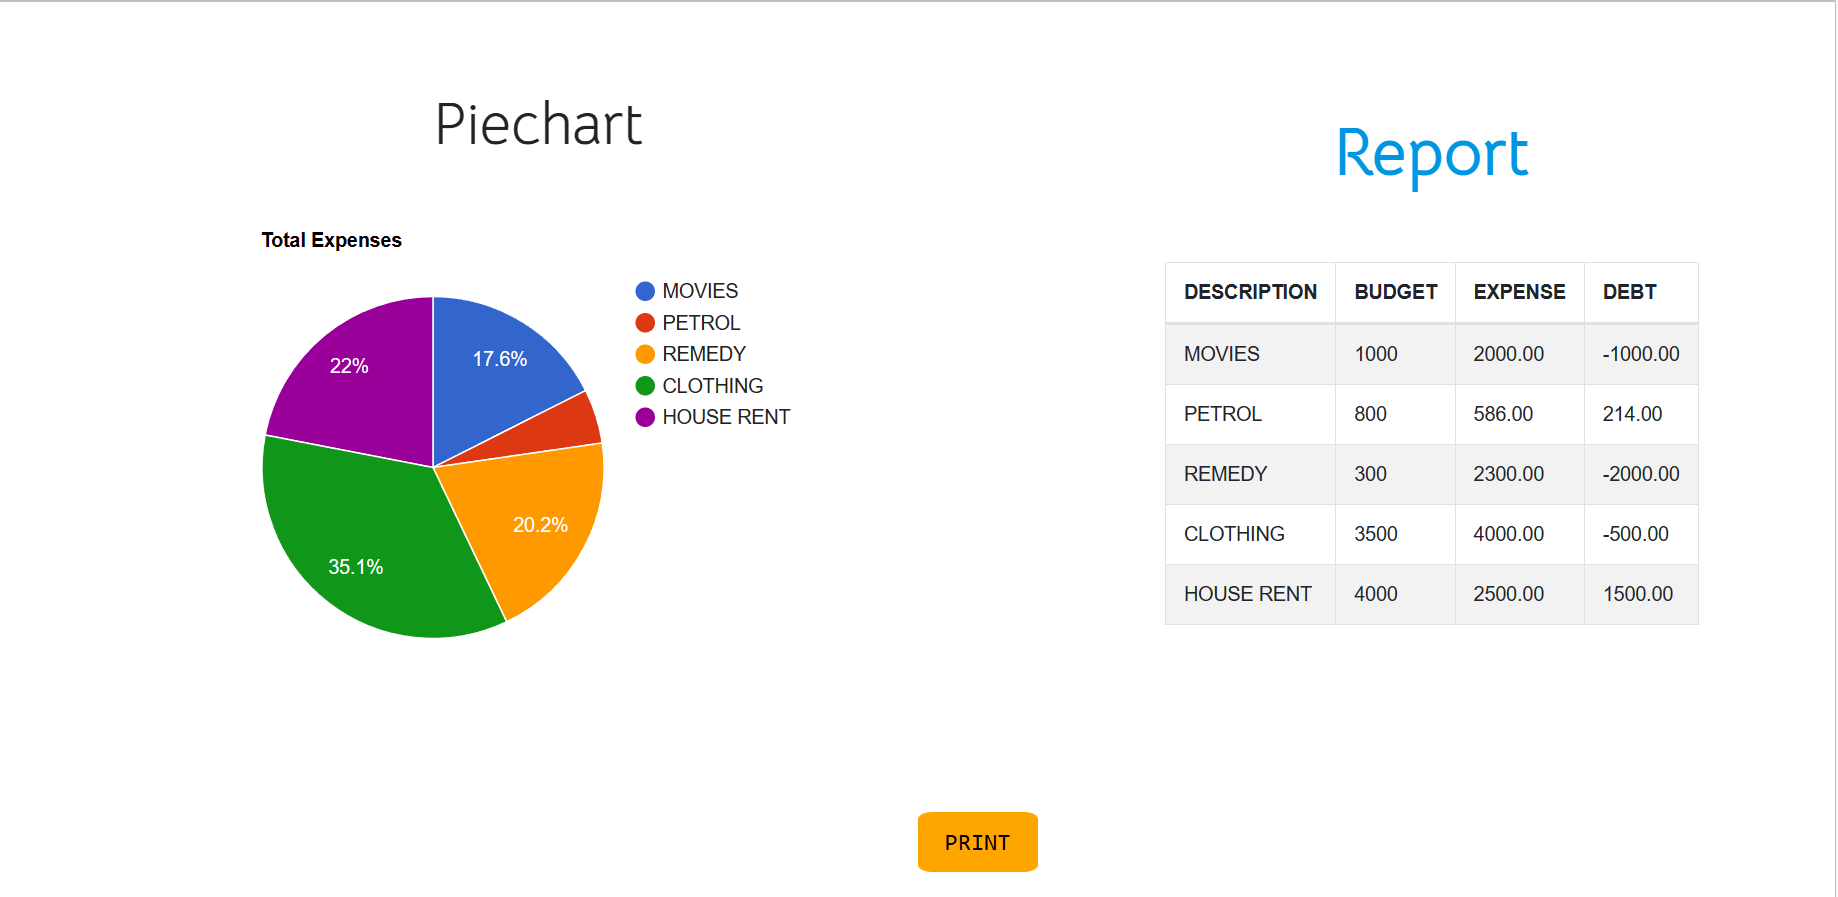Click the 17.6% label on the pie
The width and height of the screenshot is (1838, 897).
(x=499, y=359)
